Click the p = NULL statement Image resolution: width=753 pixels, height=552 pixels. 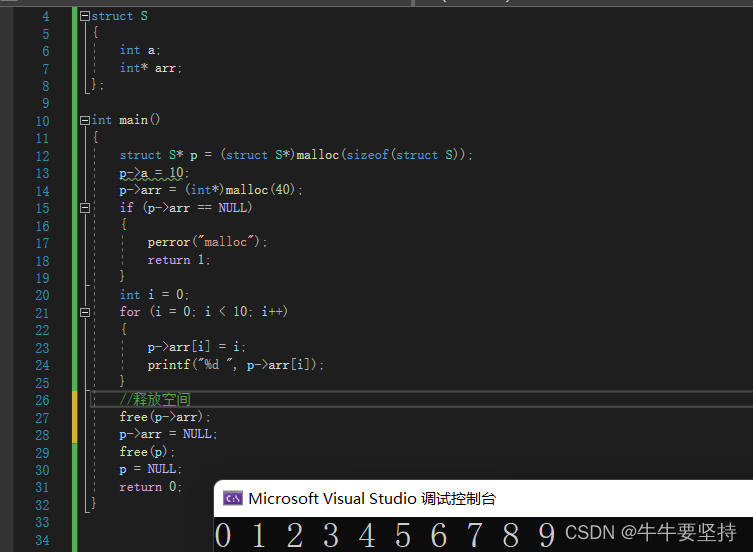[150, 469]
